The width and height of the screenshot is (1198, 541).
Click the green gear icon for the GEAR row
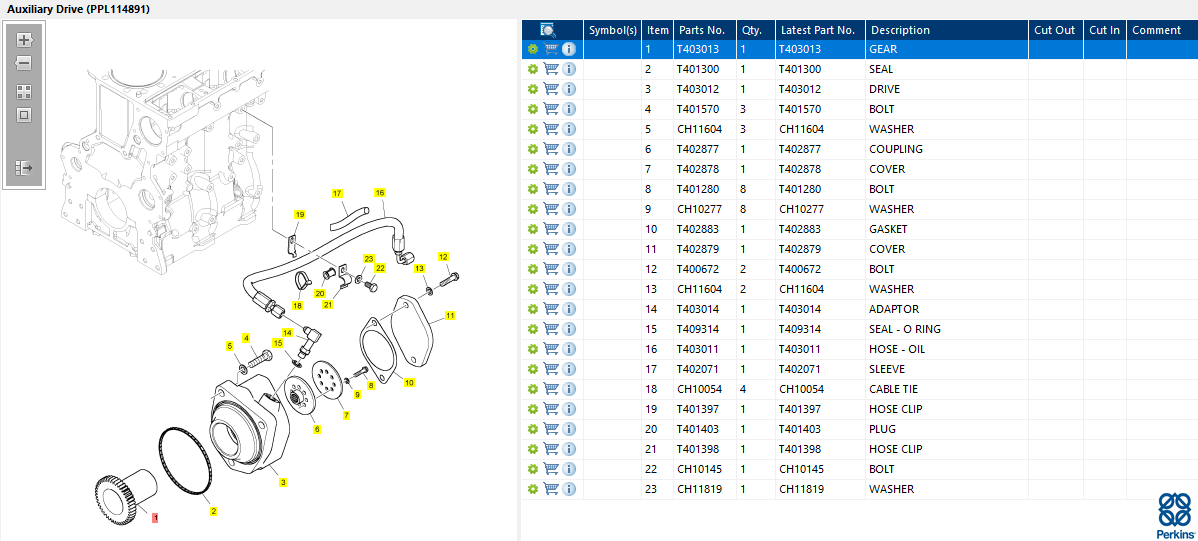pos(533,49)
